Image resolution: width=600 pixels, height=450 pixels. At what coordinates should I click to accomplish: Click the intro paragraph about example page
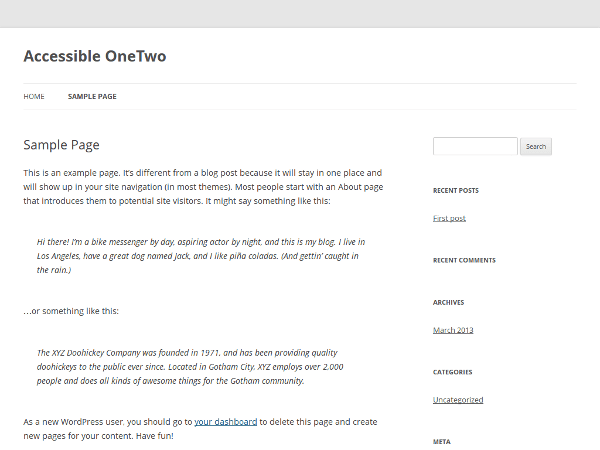click(x=203, y=187)
